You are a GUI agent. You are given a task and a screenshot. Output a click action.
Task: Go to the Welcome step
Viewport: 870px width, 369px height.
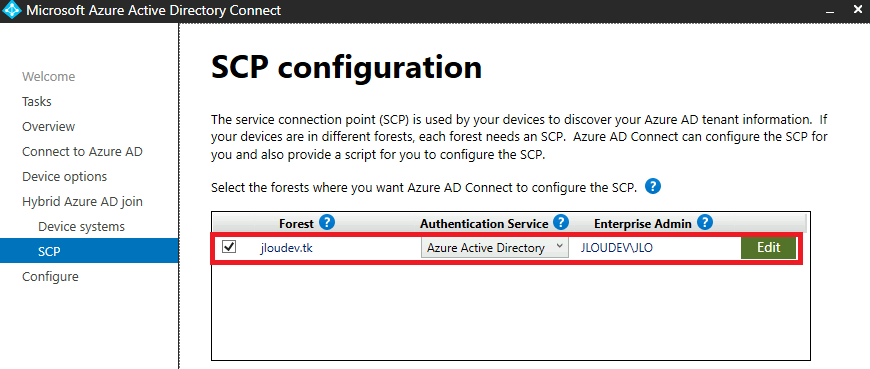49,77
